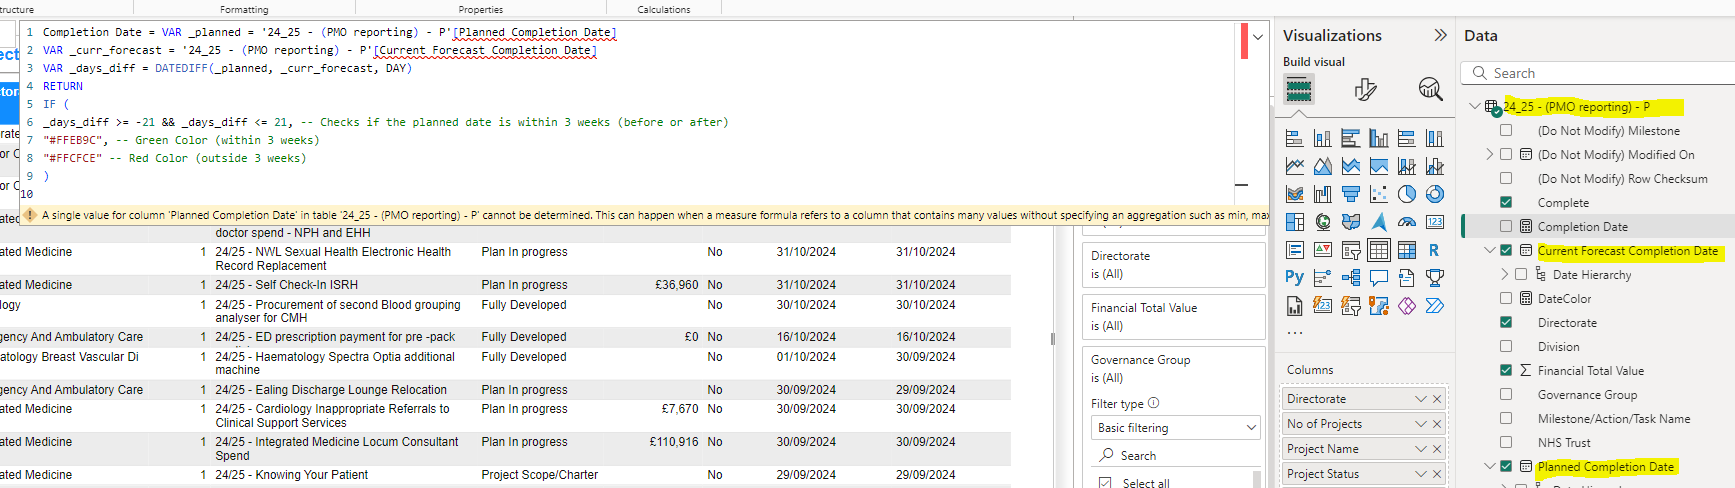Viewport: 1735px width, 488px height.
Task: Select the R script visual
Action: pos(1434,250)
